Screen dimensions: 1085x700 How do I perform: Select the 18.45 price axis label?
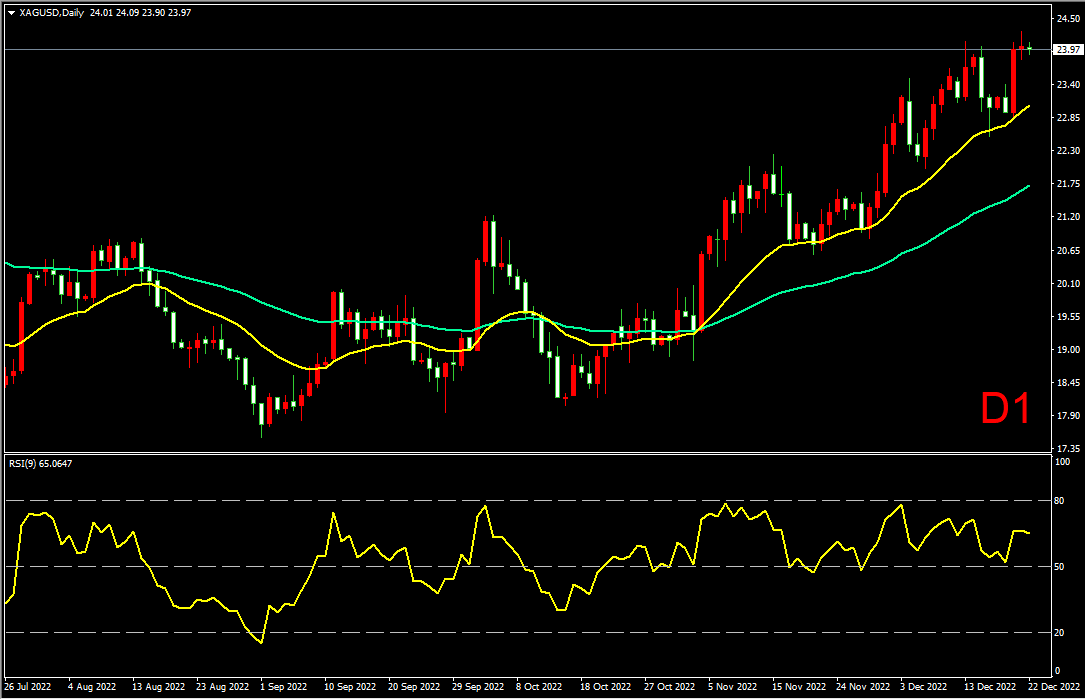coord(1068,383)
